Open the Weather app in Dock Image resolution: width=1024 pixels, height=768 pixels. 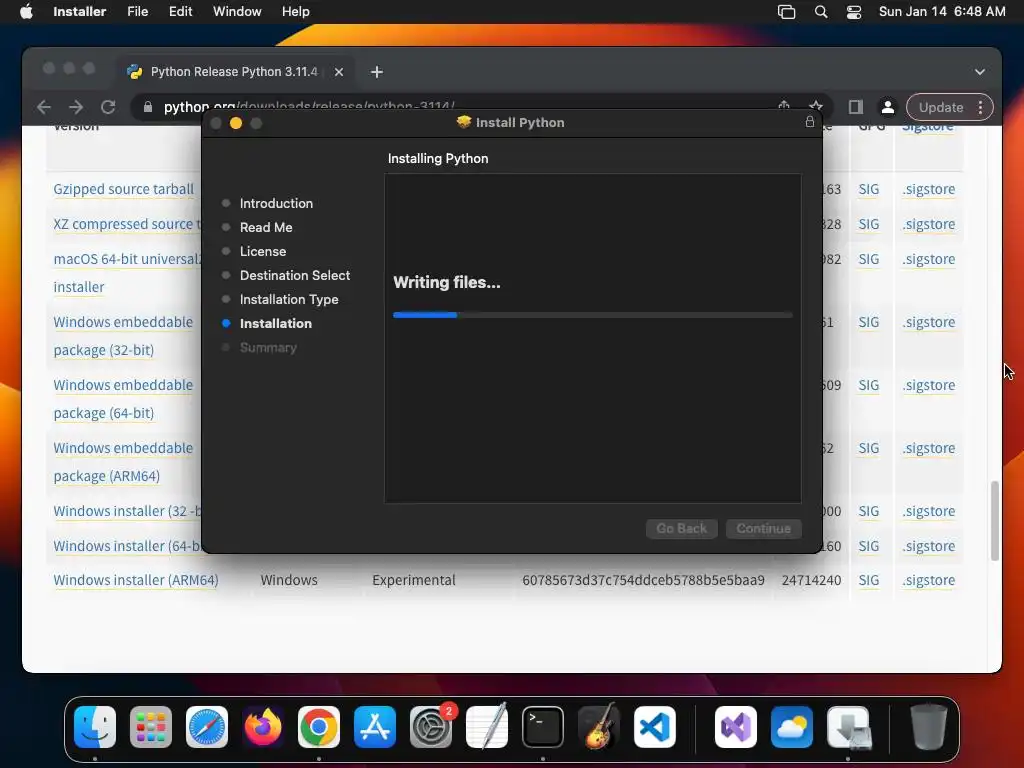(x=792, y=727)
